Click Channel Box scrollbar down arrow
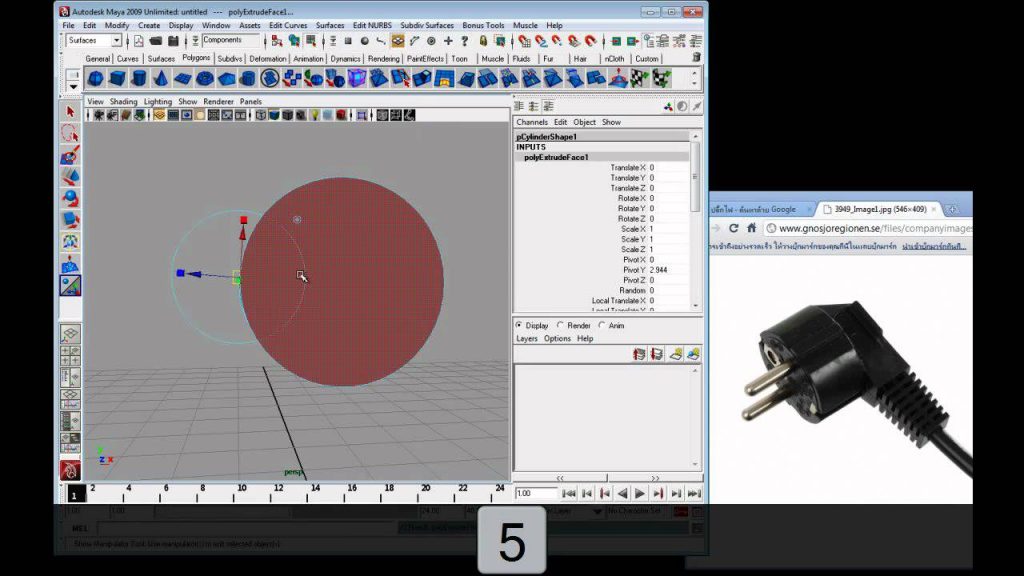1024x576 pixels. click(696, 305)
